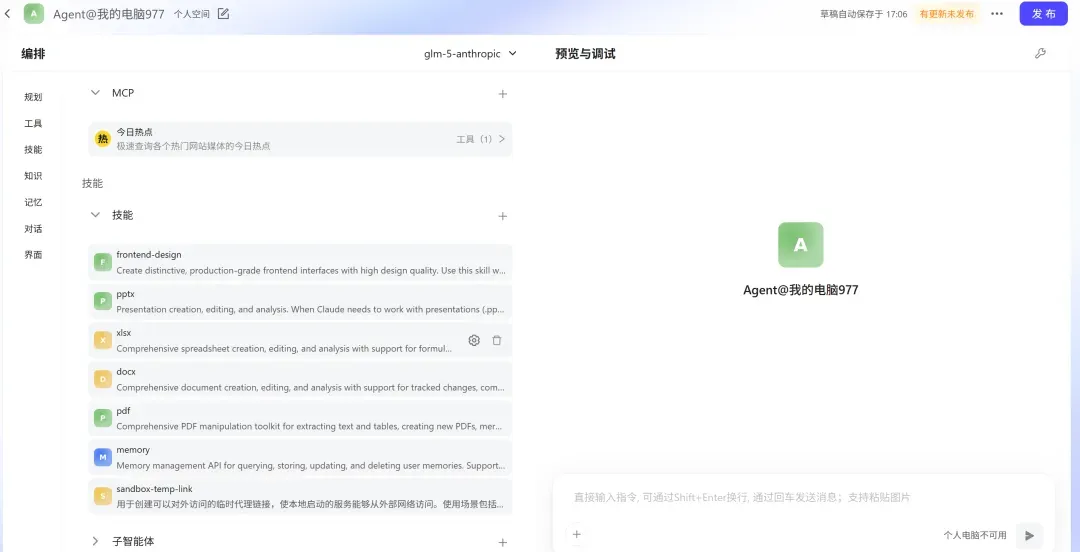Click the 预览与调试 panel title
The image size is (1080, 552).
tap(585, 54)
